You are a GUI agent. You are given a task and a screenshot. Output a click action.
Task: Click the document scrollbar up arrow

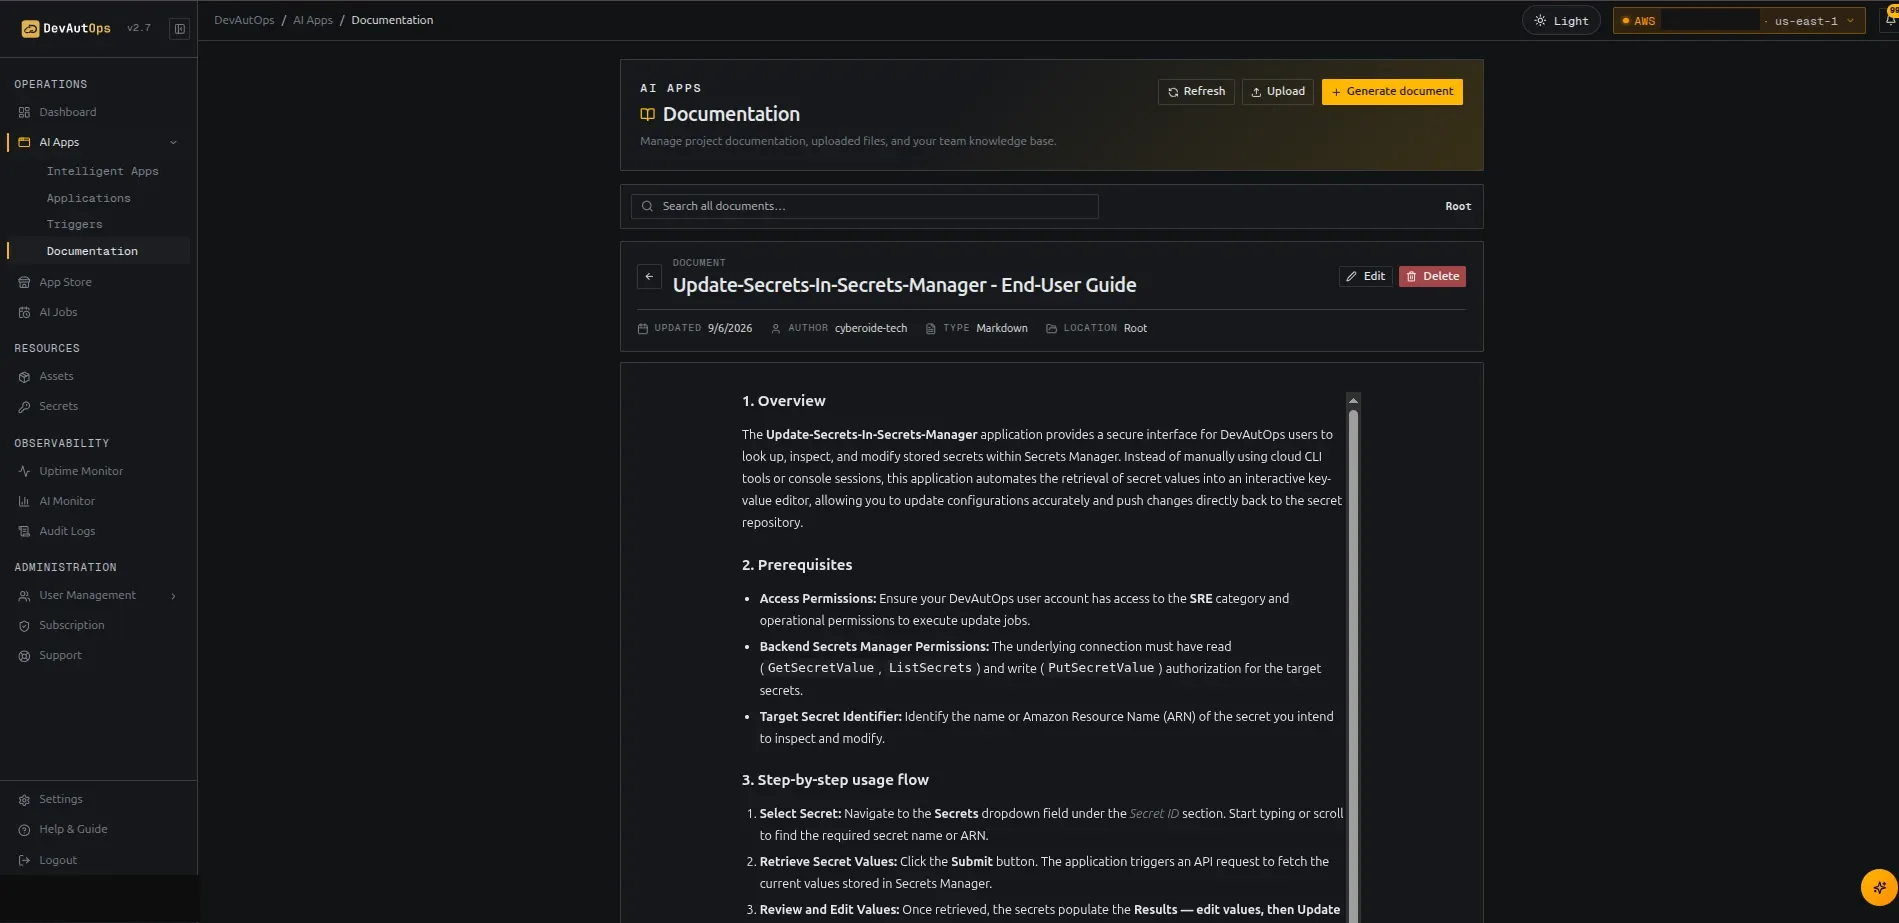pos(1353,401)
